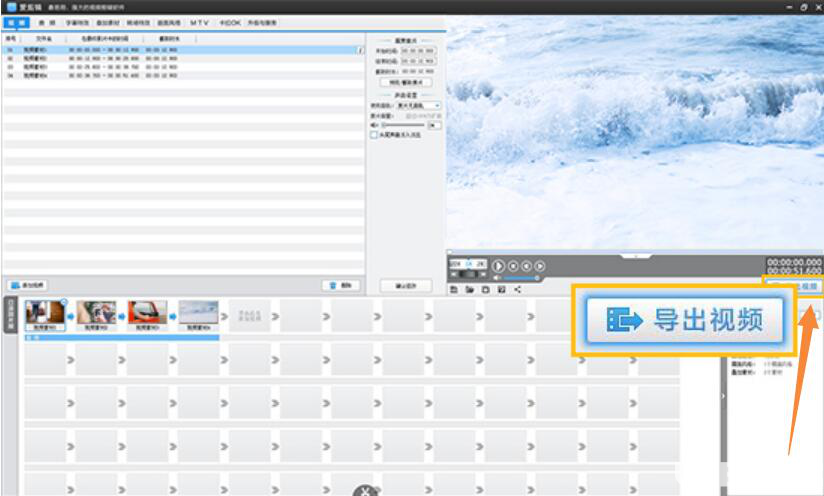The image size is (824, 496).
Task: Select the red car clip thumbnail
Action: pyautogui.click(x=148, y=312)
